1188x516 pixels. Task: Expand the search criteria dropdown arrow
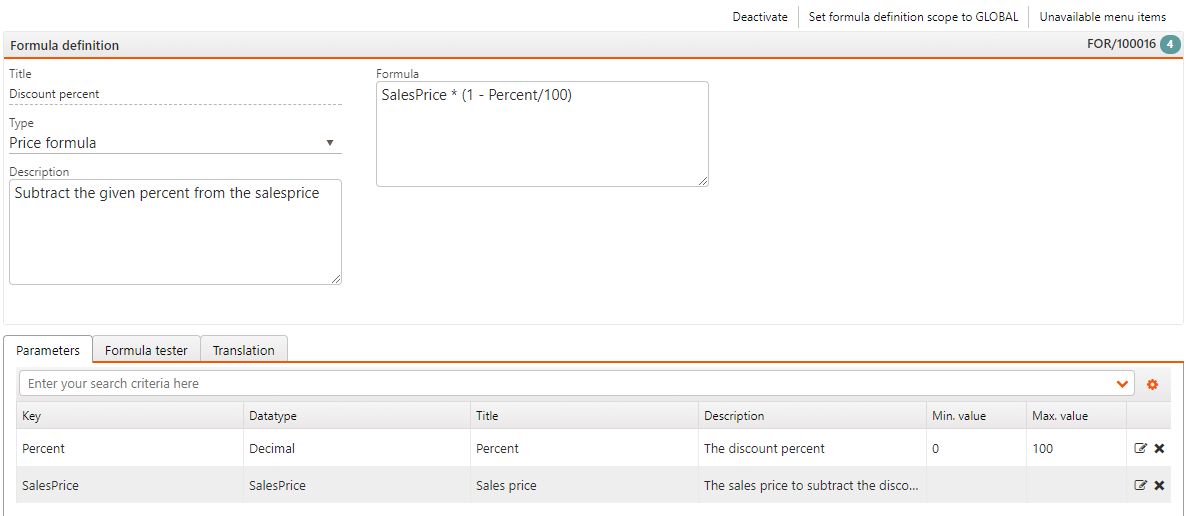pos(1122,384)
